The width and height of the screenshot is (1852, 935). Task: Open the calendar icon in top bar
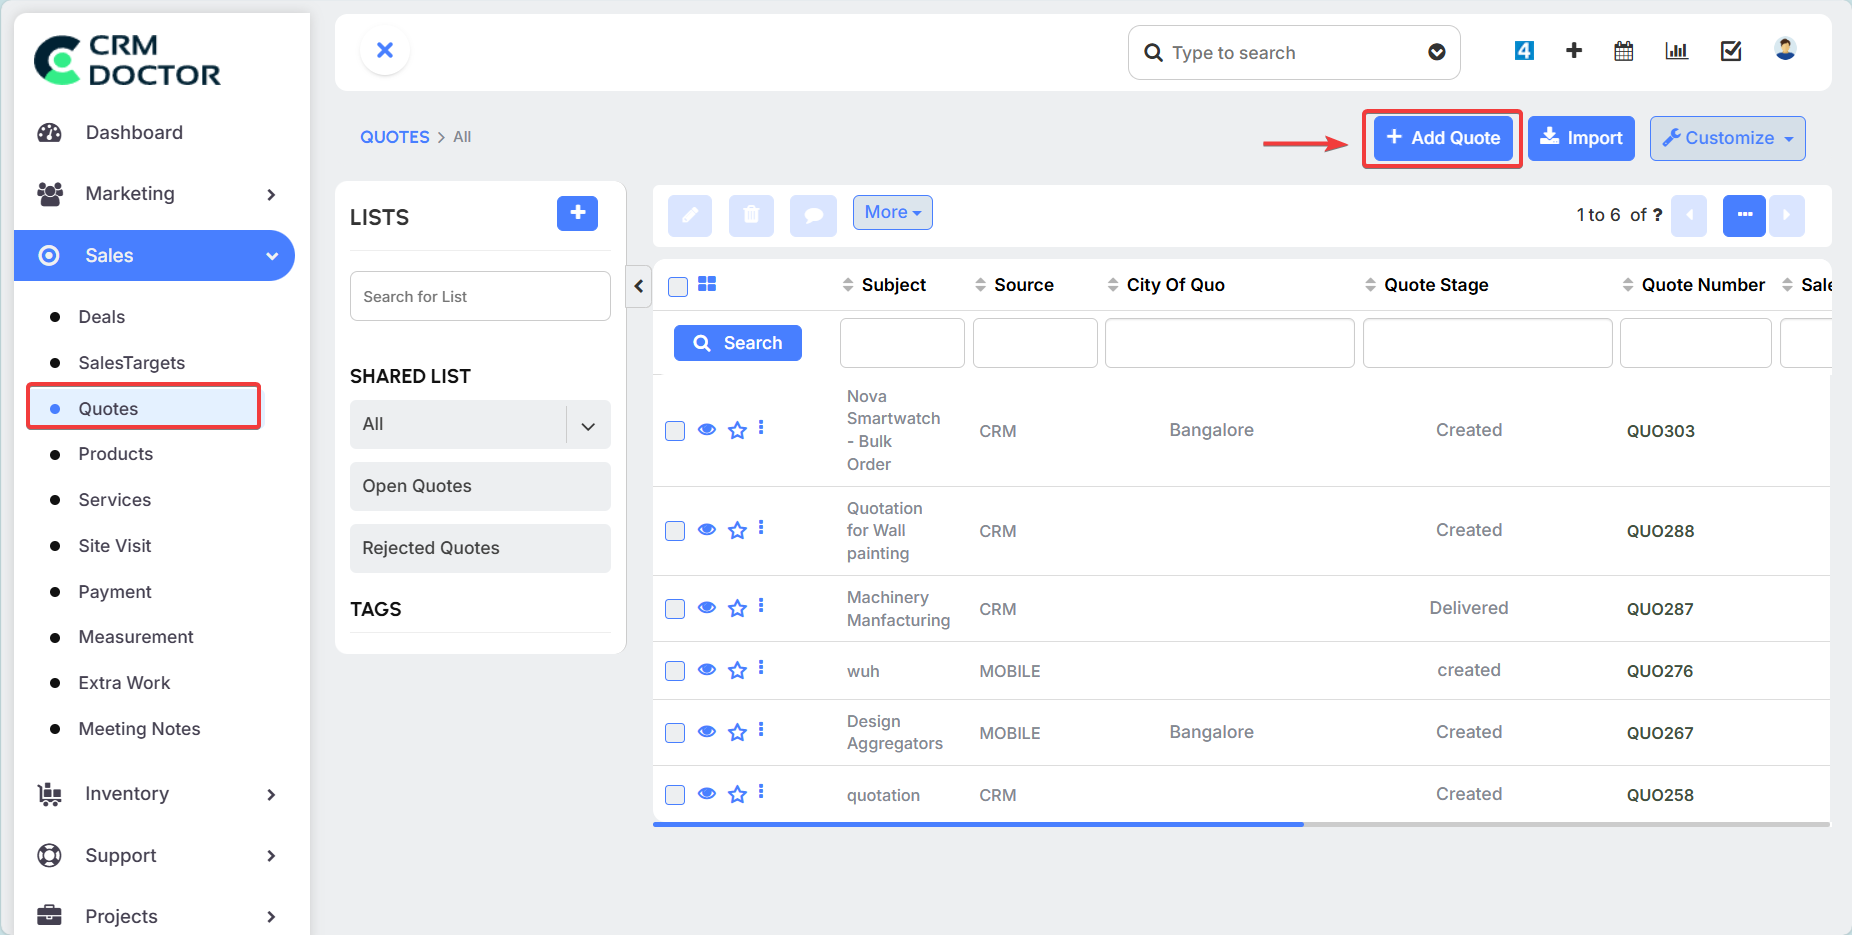coord(1623,51)
